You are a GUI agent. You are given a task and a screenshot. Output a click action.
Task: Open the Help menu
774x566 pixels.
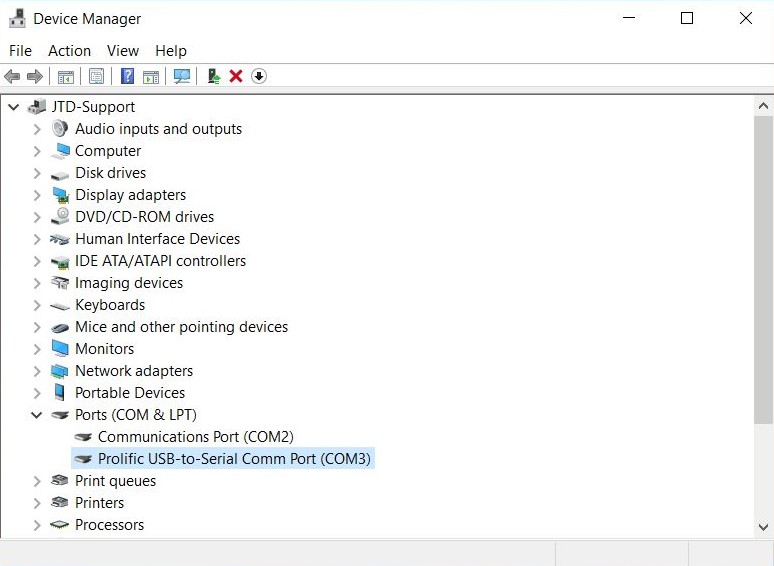[171, 51]
